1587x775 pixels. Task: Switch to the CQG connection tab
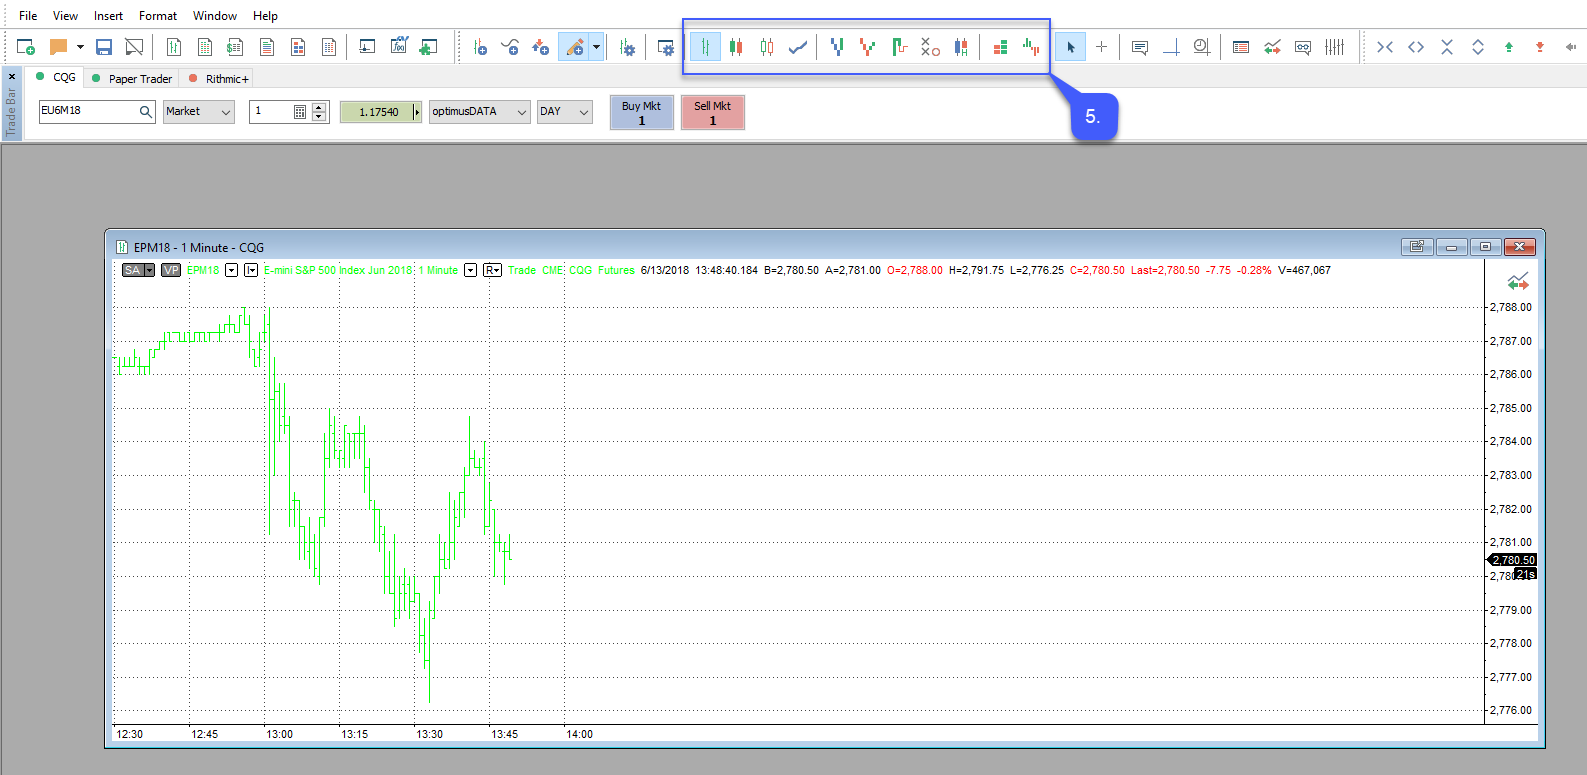(x=56, y=78)
